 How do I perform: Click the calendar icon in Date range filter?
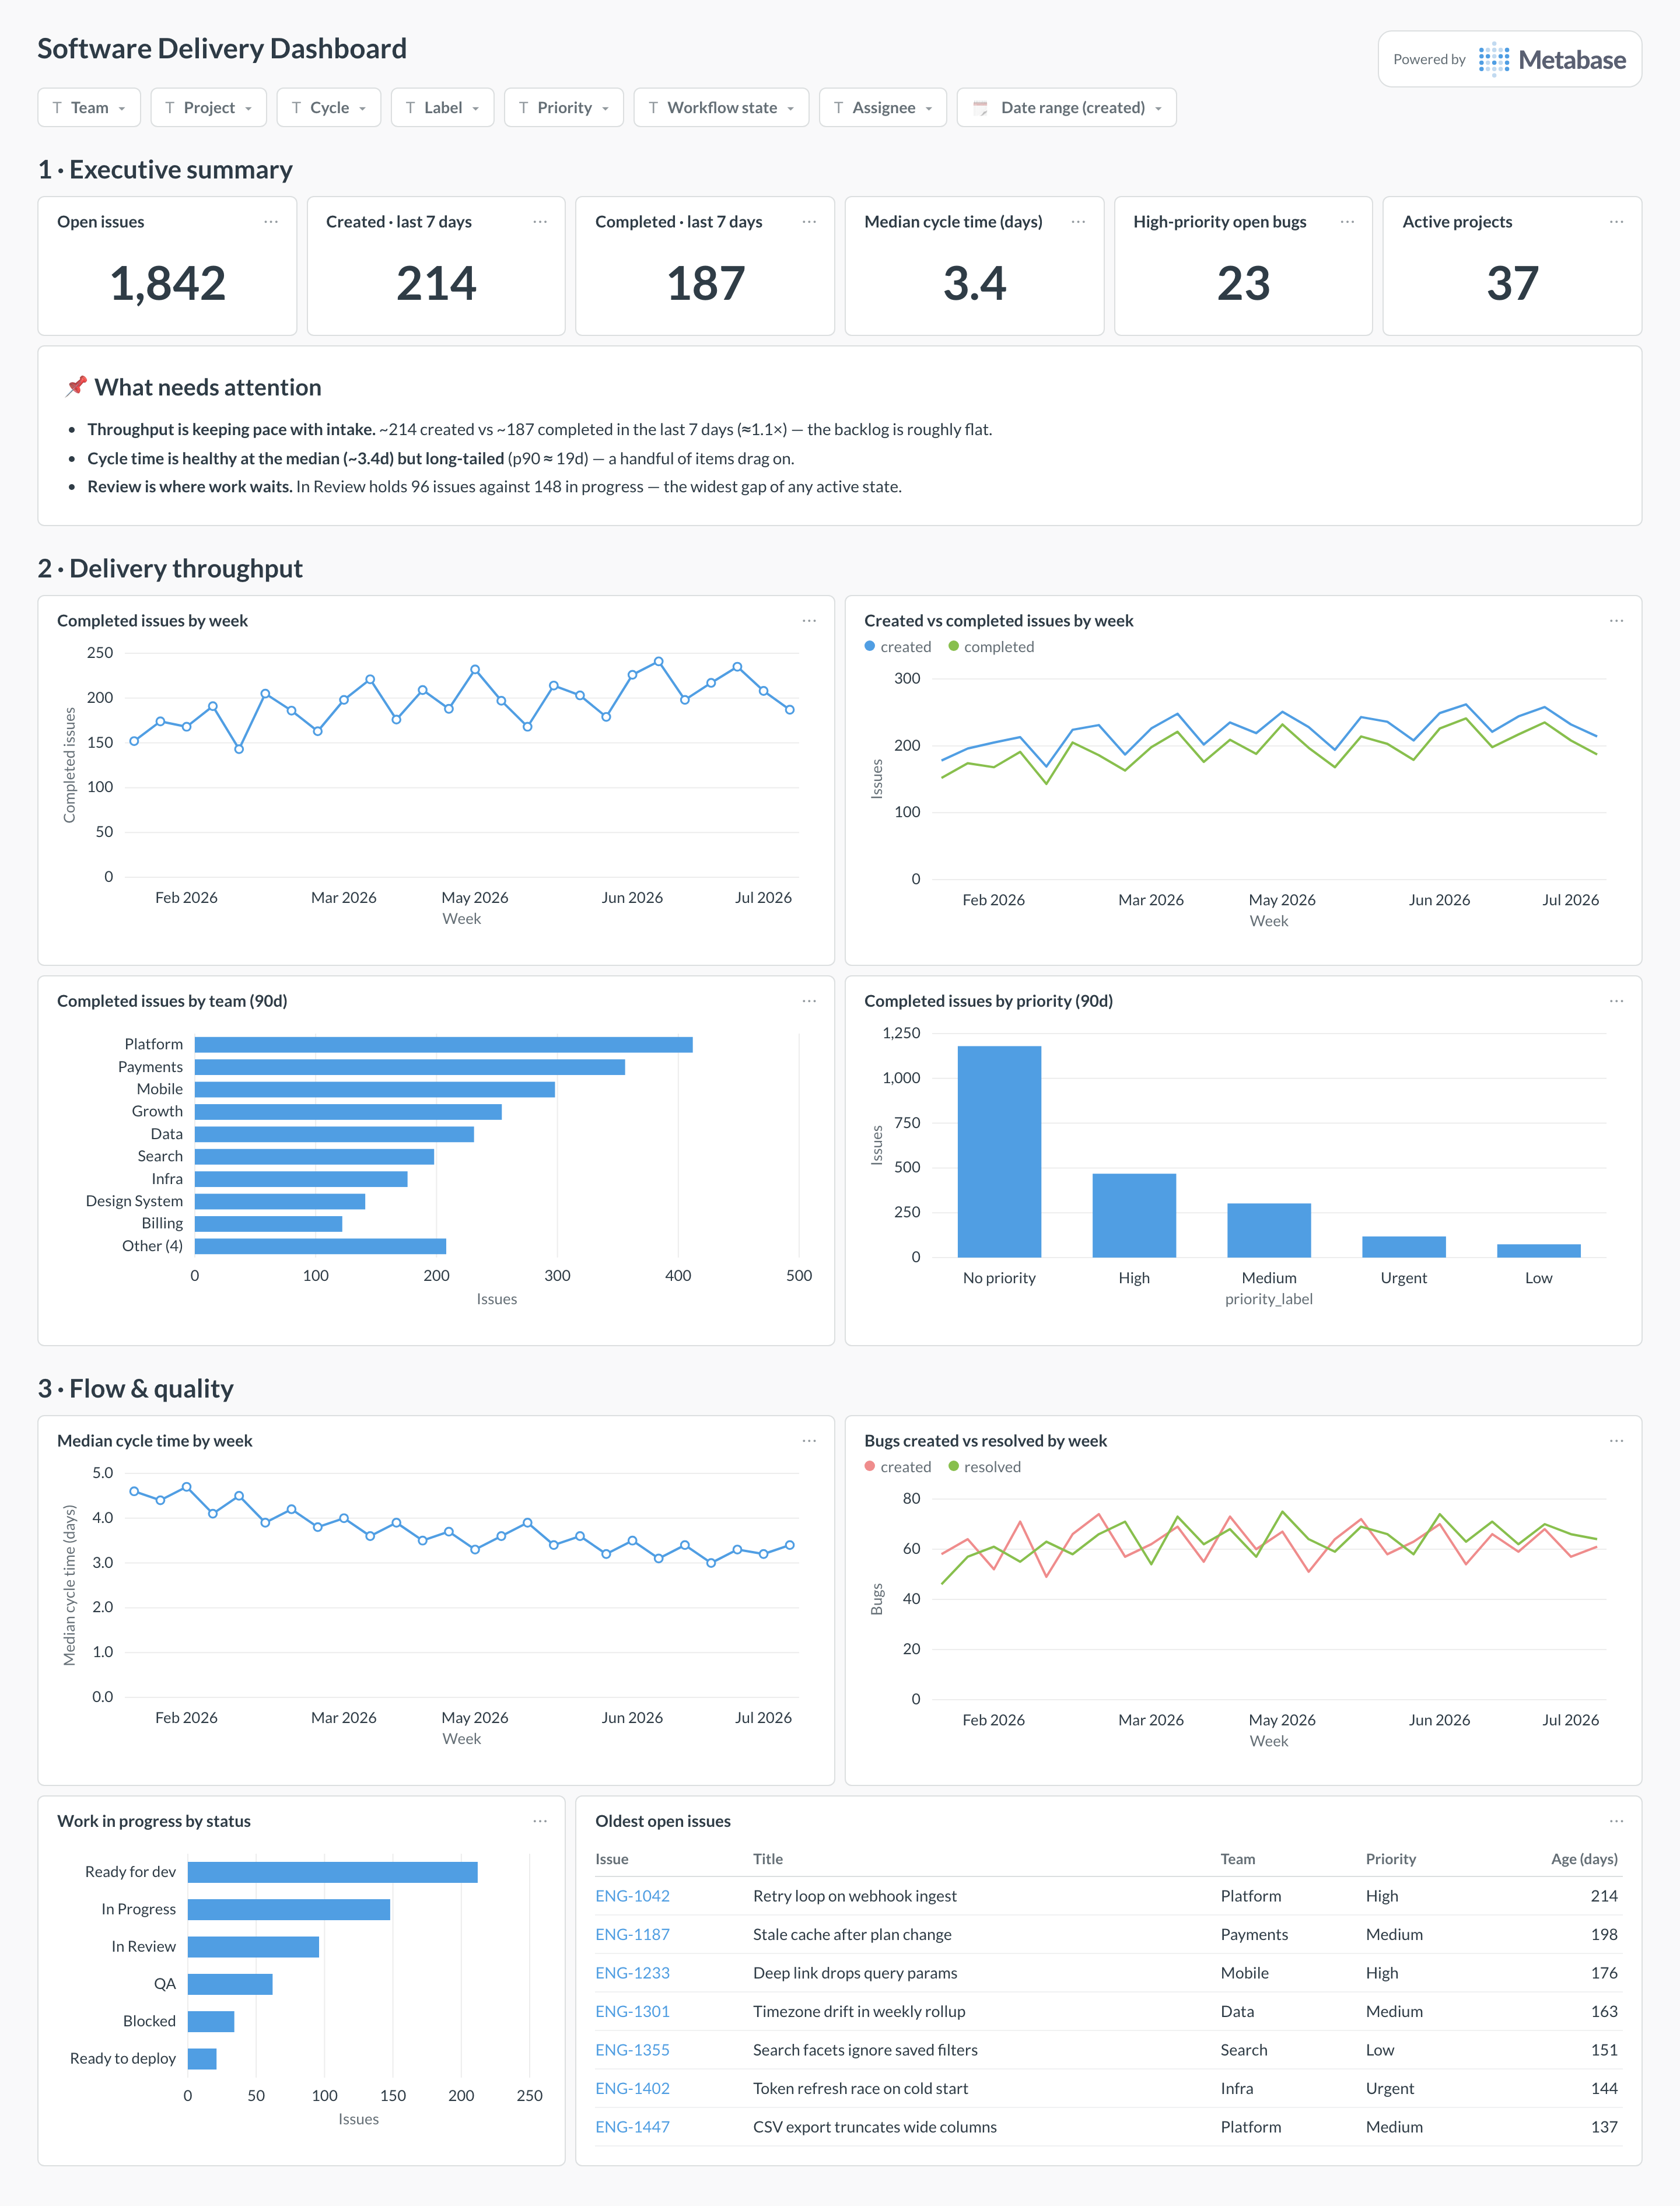[x=980, y=108]
